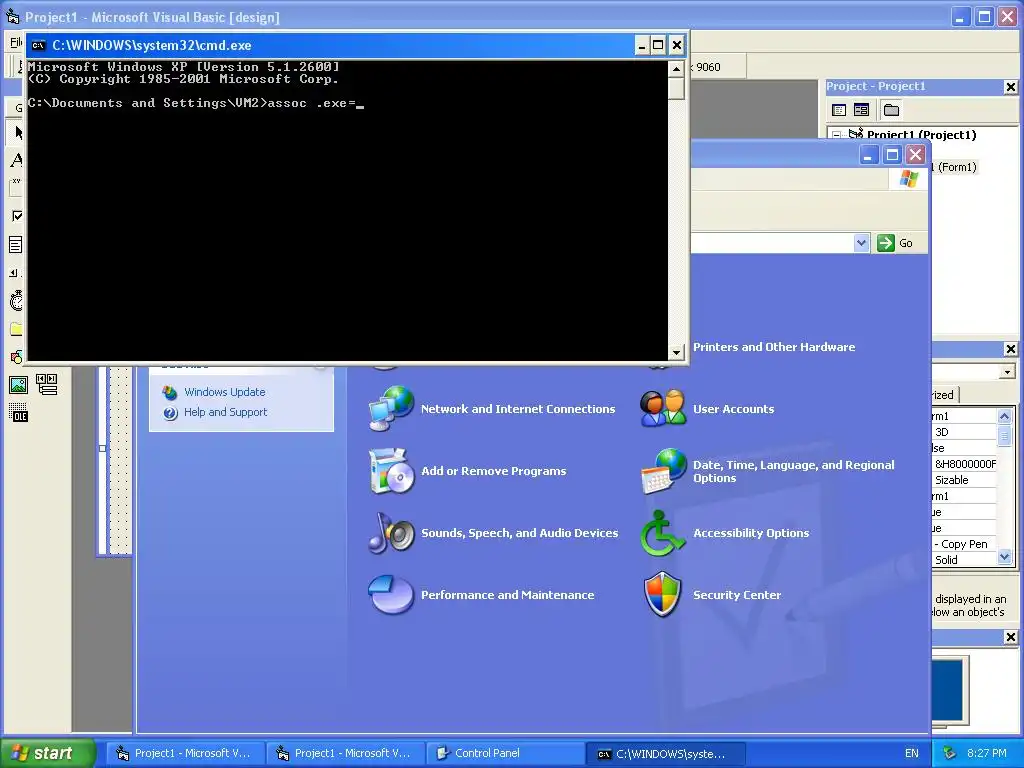This screenshot has width=1024, height=768.
Task: Switch to the Categorized properties tab
Action: click(x=944, y=394)
